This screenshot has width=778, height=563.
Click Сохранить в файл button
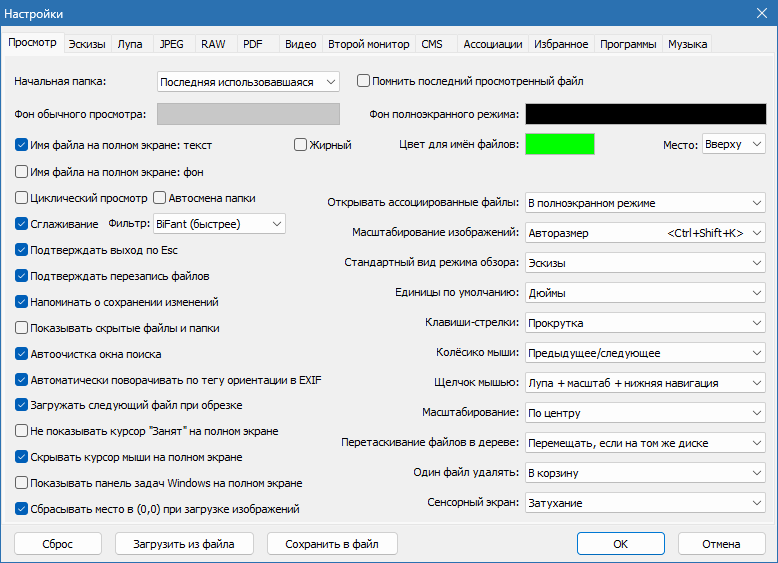332,544
